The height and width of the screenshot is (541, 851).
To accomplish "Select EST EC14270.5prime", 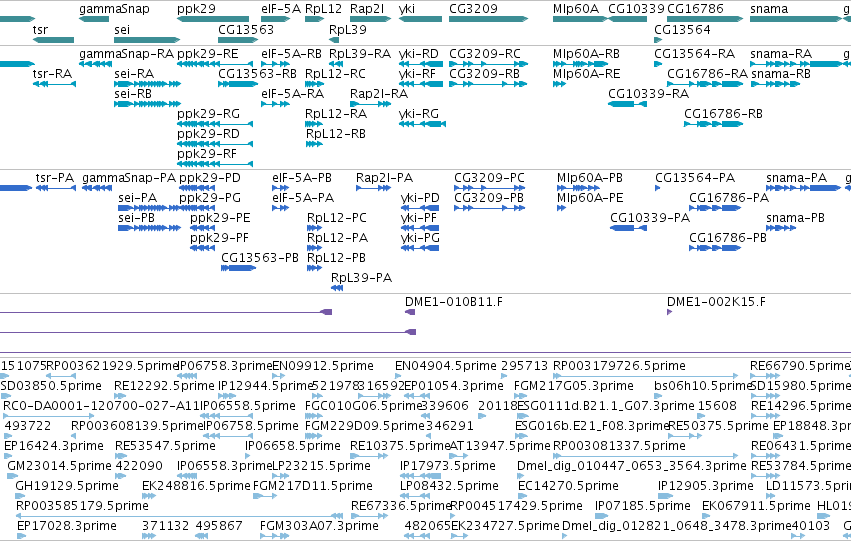I will (568, 487).
